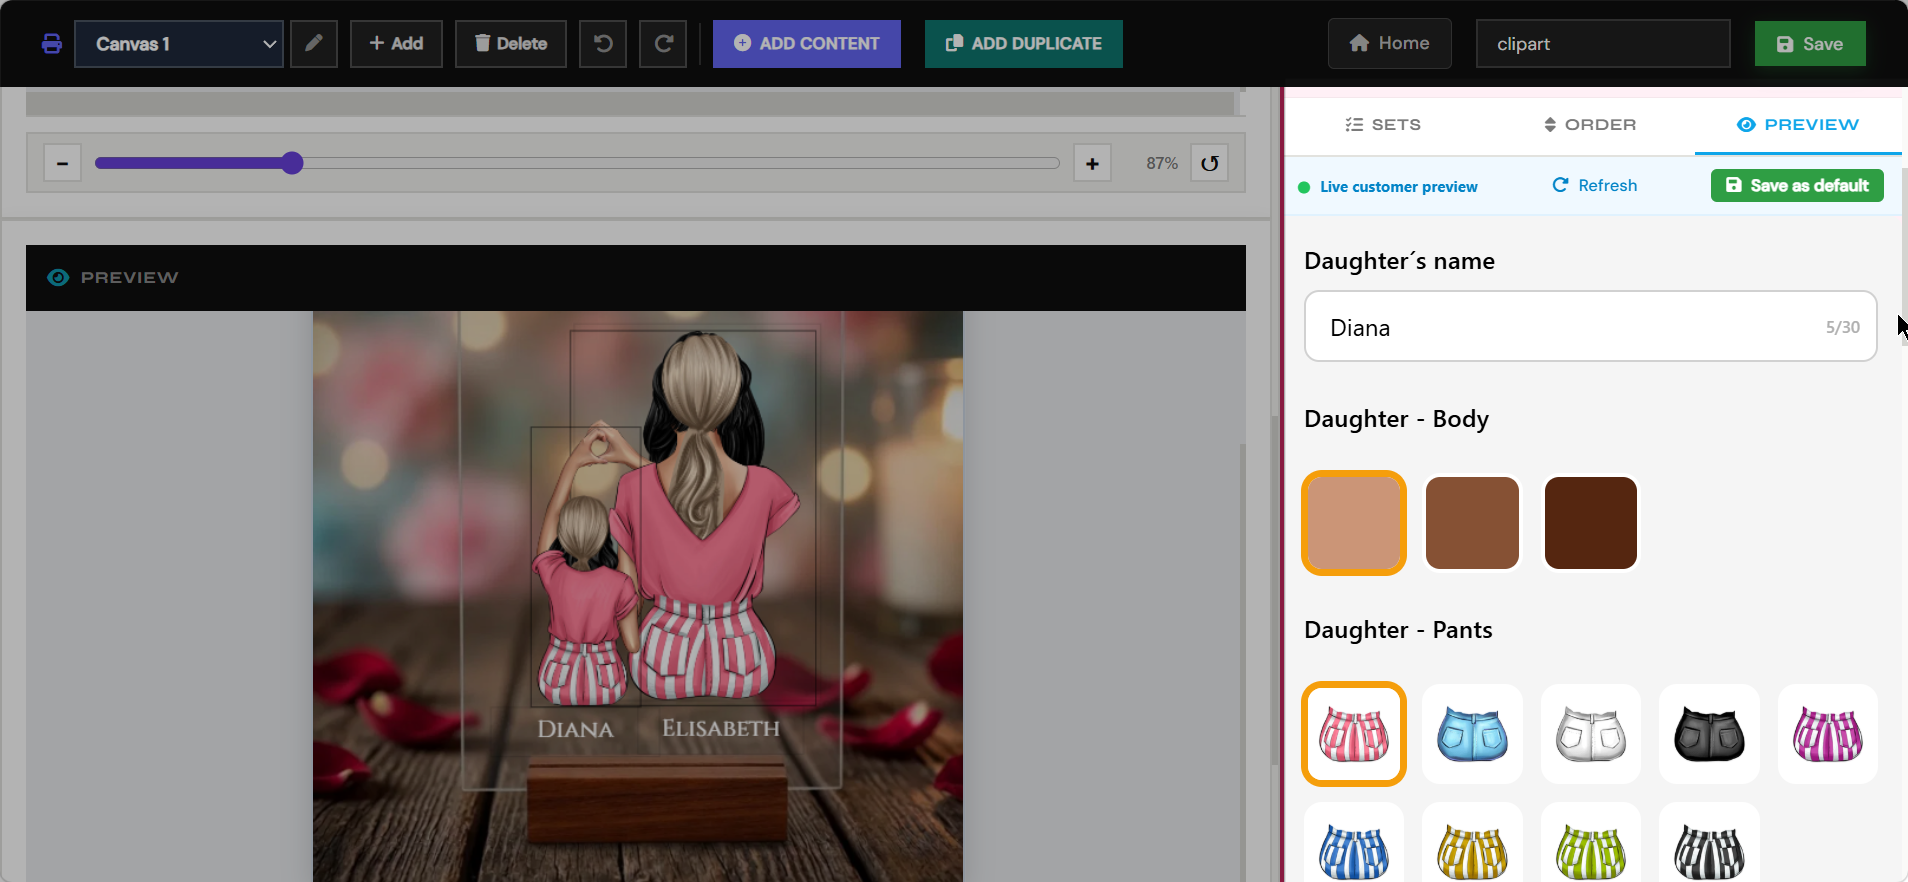The width and height of the screenshot is (1908, 882).
Task: Open the Canvas 1 dropdown
Action: 179,44
